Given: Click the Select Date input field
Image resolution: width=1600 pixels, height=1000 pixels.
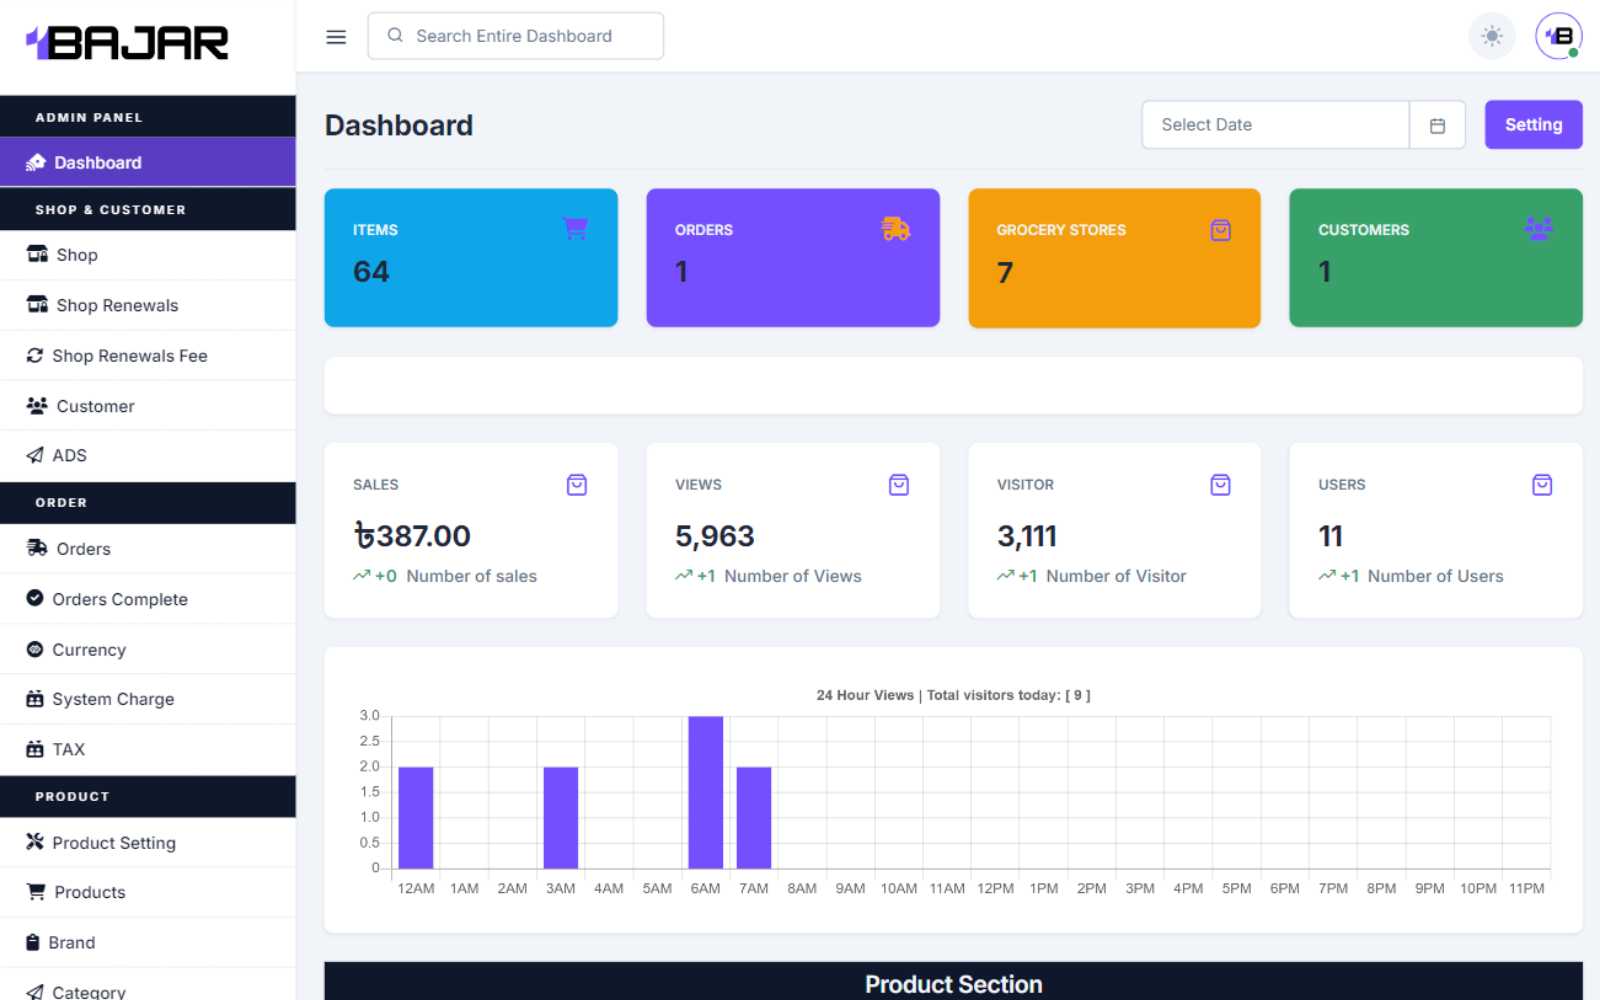Looking at the screenshot, I should [x=1276, y=125].
